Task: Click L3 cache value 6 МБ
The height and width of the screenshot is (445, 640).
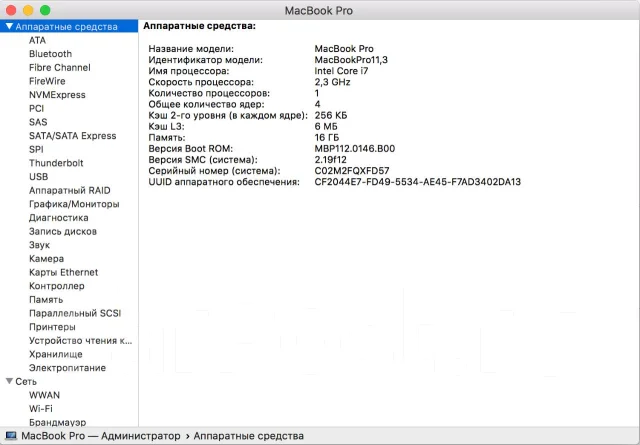Action: pyautogui.click(x=325, y=127)
